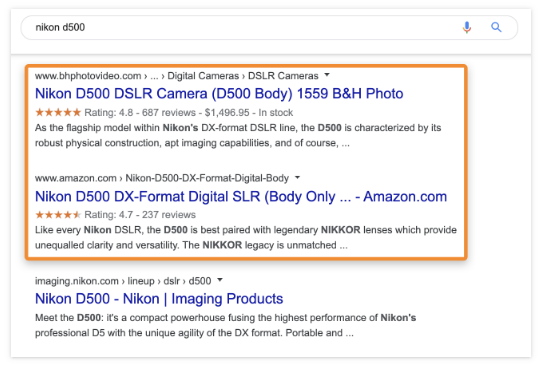Focus the search box containing nikon d500
The width and height of the screenshot is (547, 365).
tap(269, 27)
